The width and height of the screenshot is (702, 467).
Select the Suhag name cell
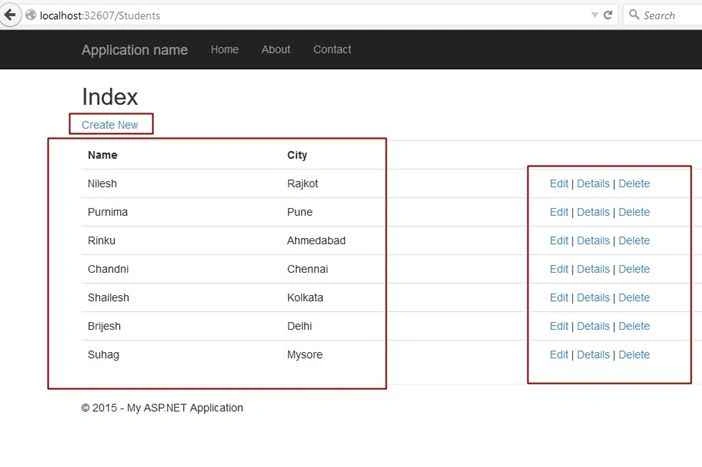coord(103,355)
